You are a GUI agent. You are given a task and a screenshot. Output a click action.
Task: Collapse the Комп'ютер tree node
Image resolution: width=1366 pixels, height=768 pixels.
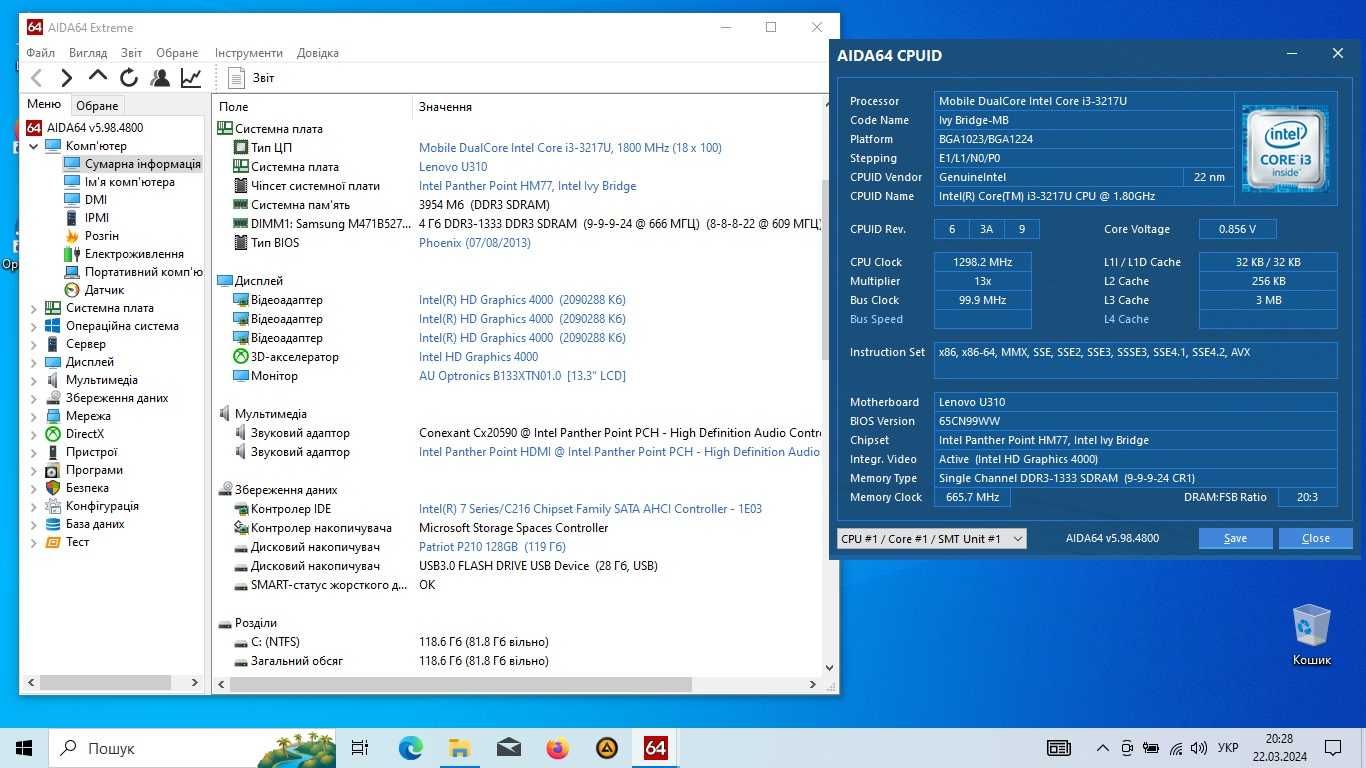(33, 146)
